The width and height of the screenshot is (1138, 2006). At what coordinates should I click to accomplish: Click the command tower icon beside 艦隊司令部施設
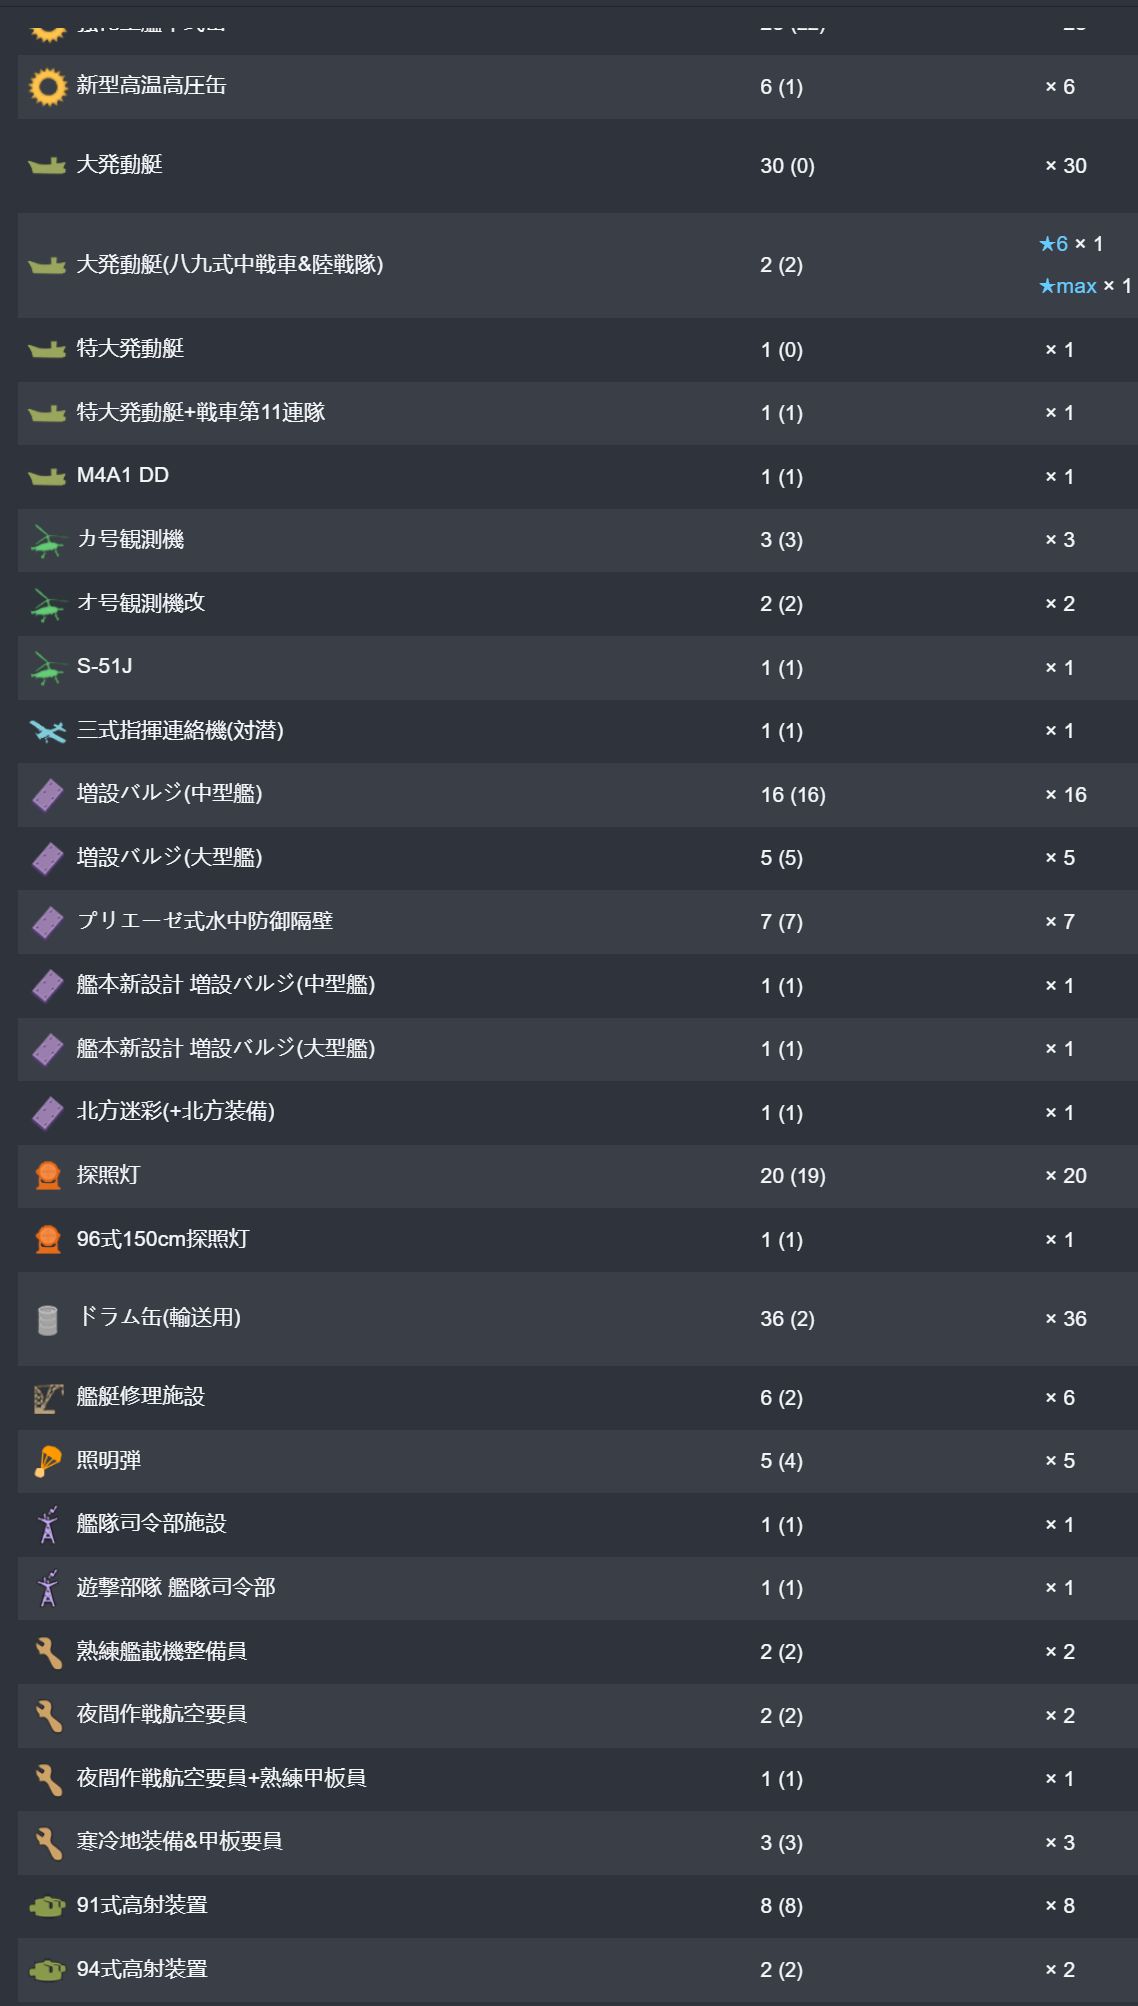point(47,1525)
